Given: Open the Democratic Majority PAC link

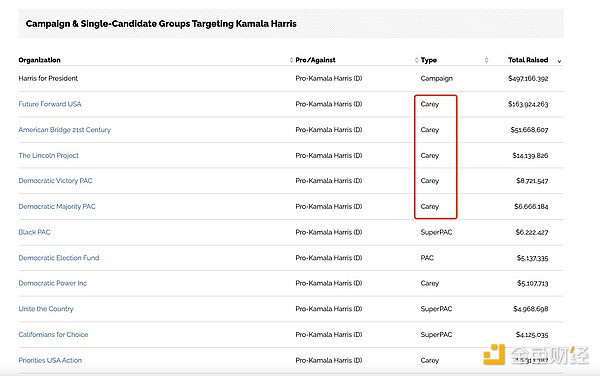Looking at the screenshot, I should (x=57, y=207).
